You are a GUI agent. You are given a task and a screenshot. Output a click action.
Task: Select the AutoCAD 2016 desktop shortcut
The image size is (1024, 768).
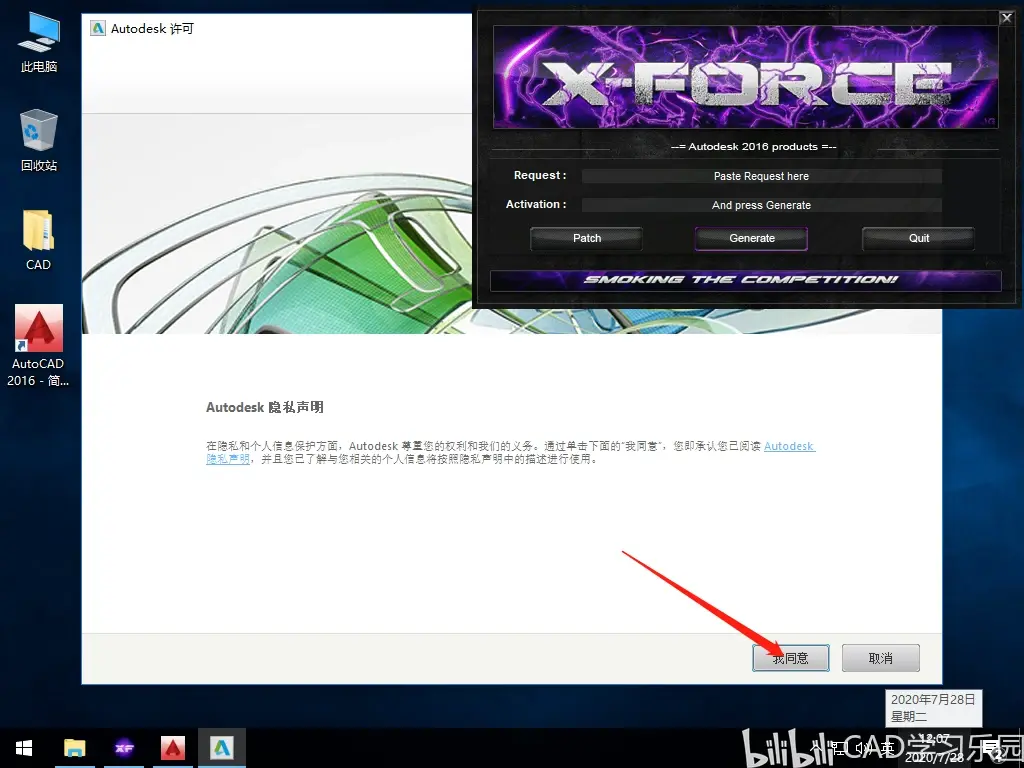click(39, 345)
